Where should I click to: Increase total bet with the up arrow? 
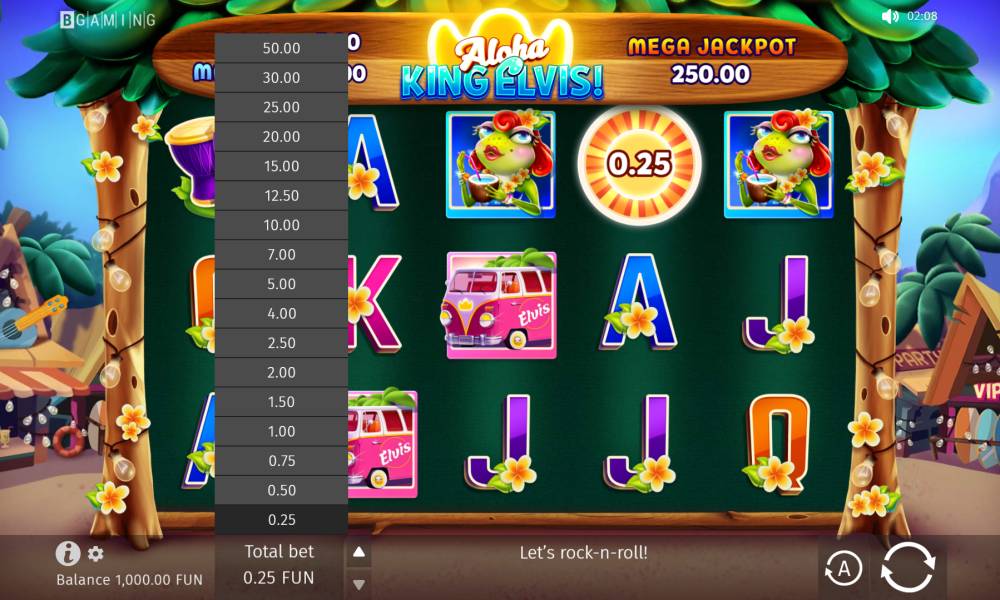pos(359,552)
